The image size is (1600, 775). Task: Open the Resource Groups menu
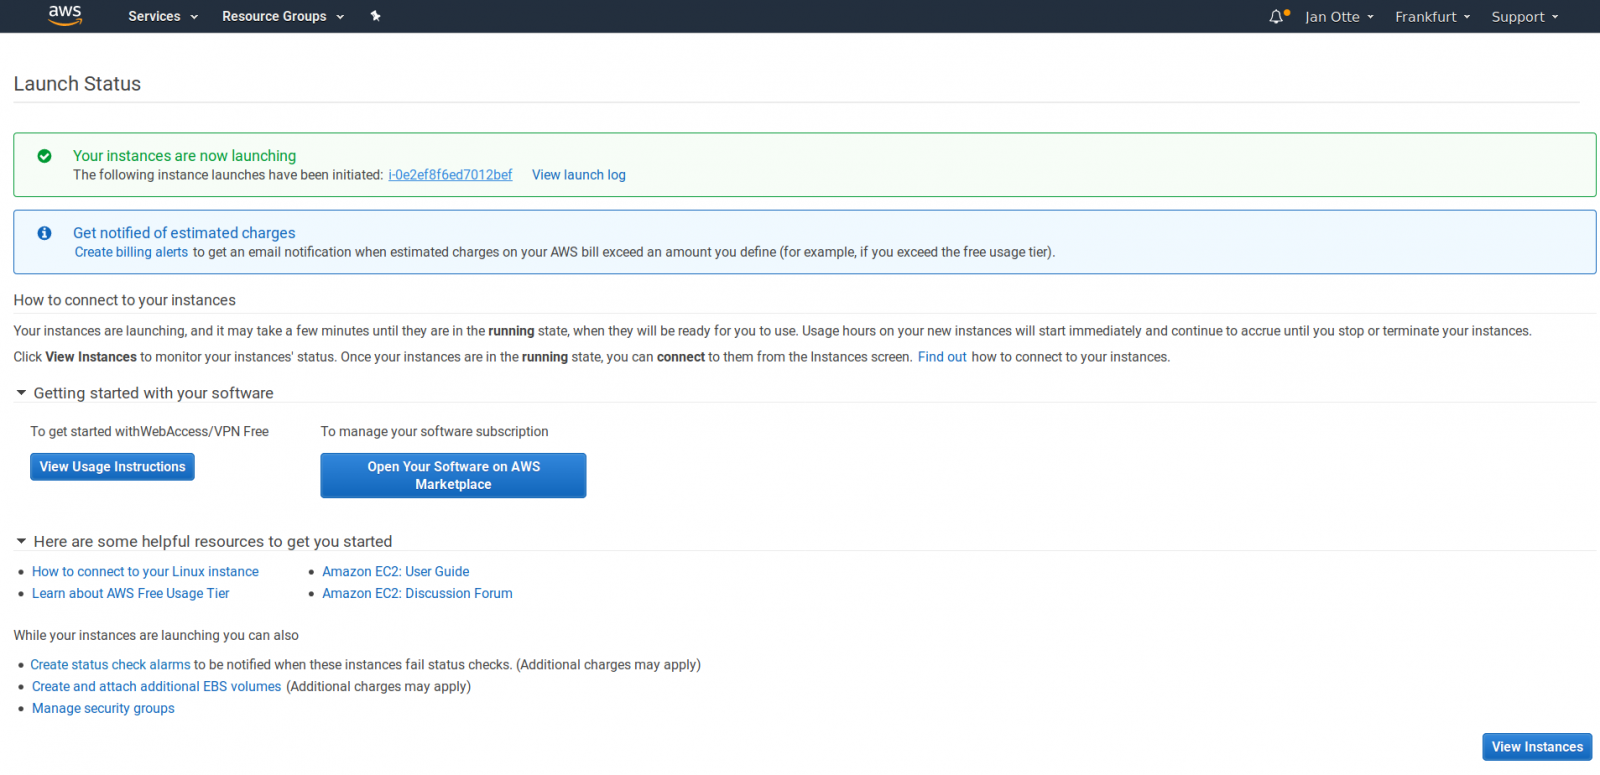click(x=283, y=16)
